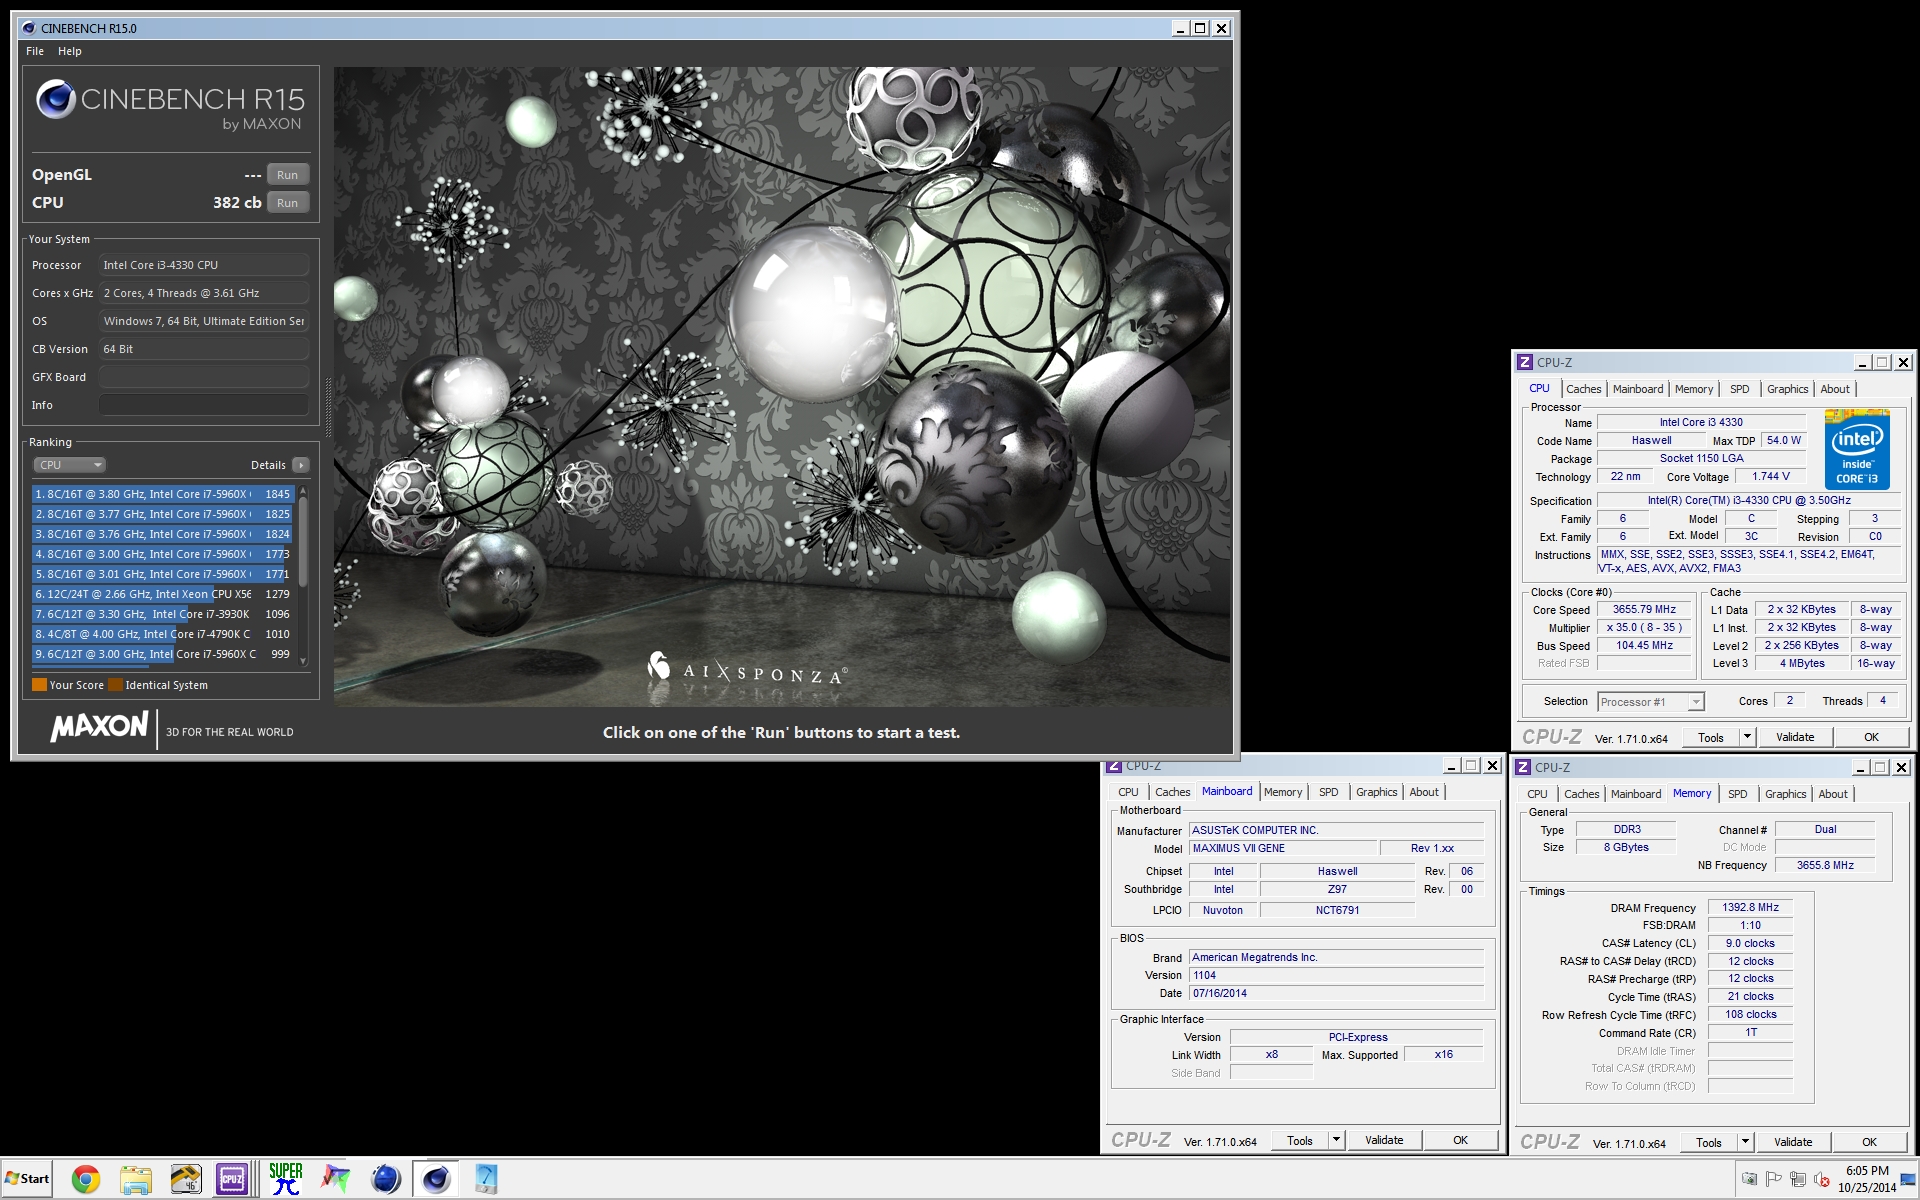Viewport: 1920px width, 1200px height.
Task: Click Tools button in CPU-Z CPU window
Action: (x=1711, y=737)
